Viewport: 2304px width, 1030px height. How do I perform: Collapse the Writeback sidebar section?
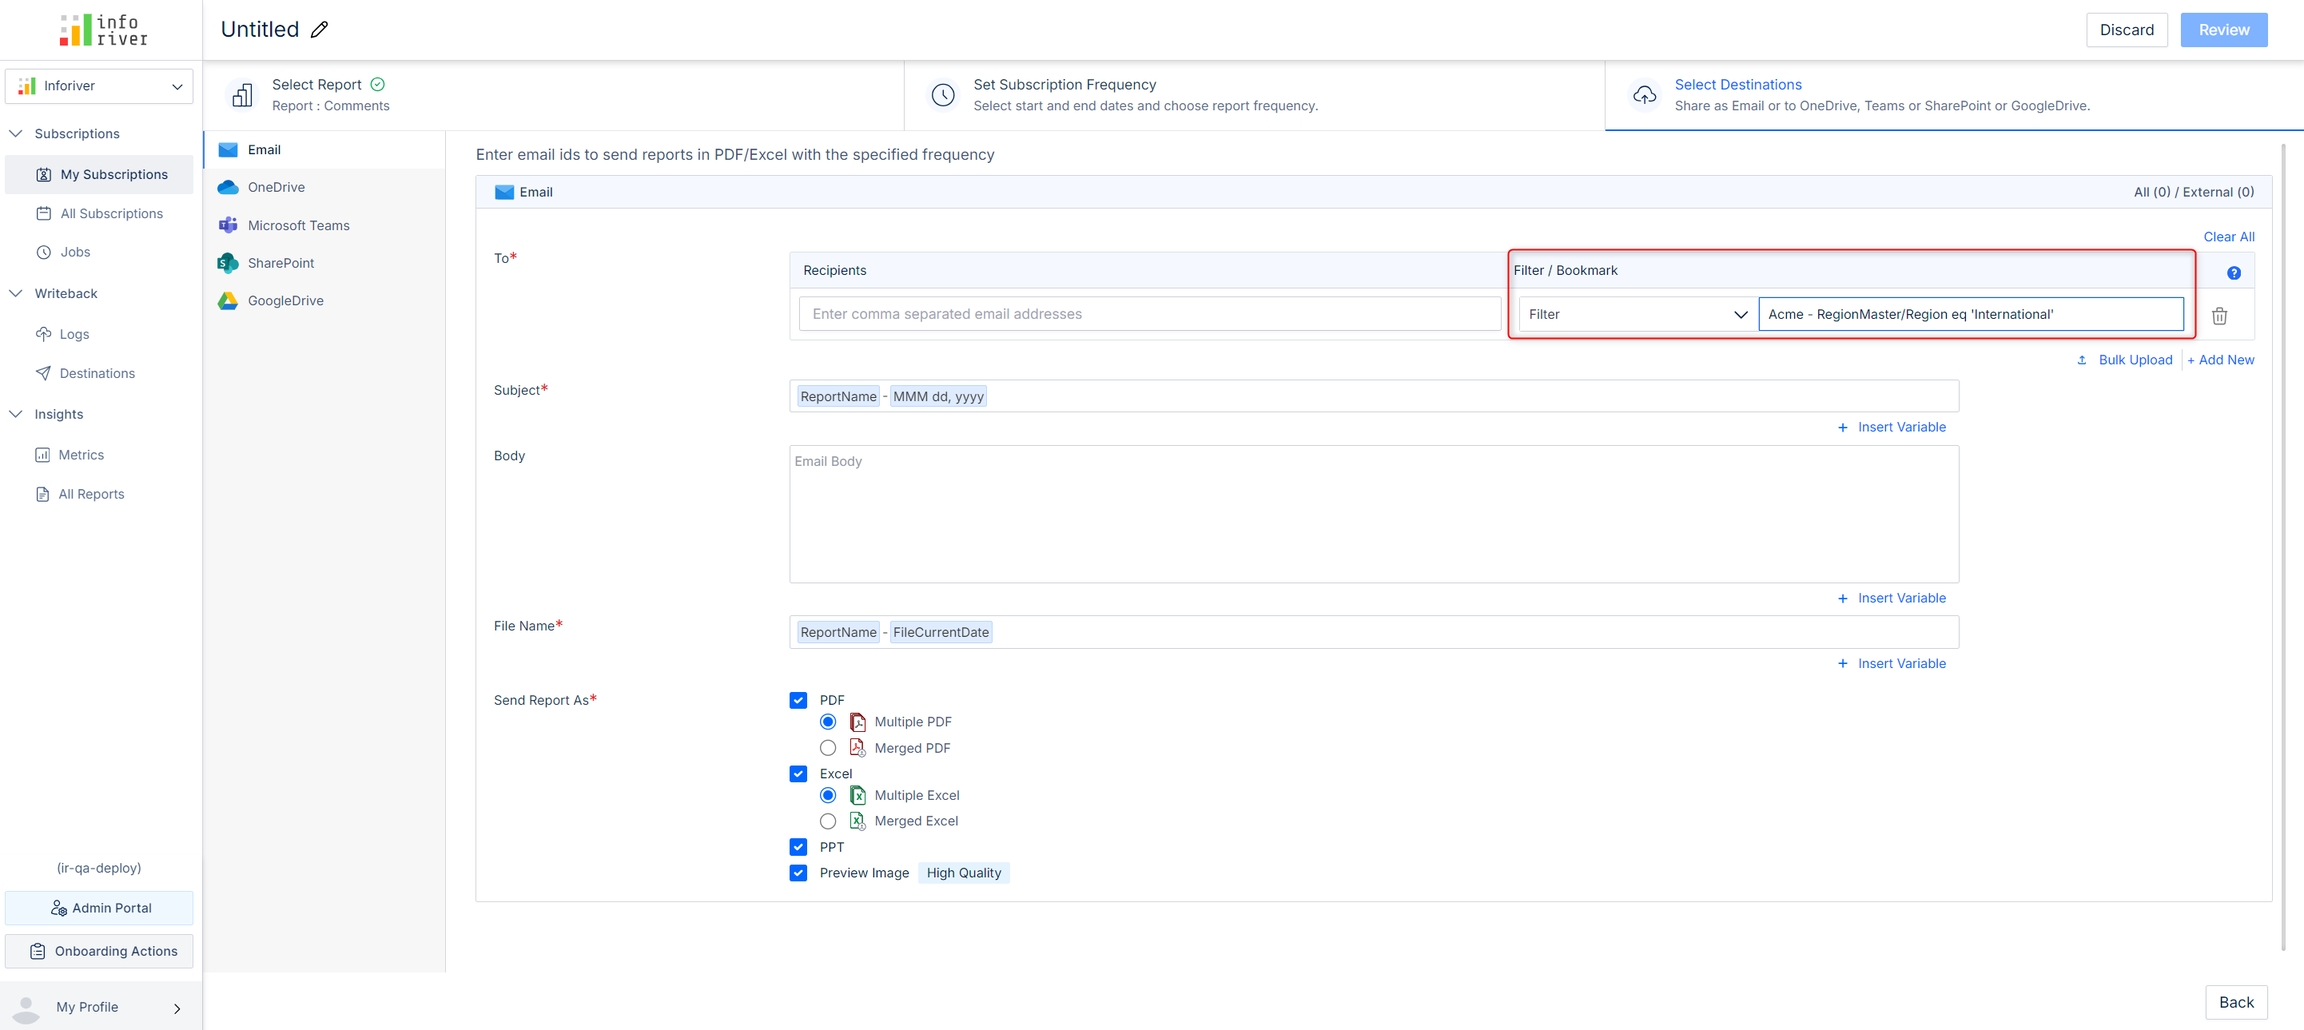[x=16, y=293]
